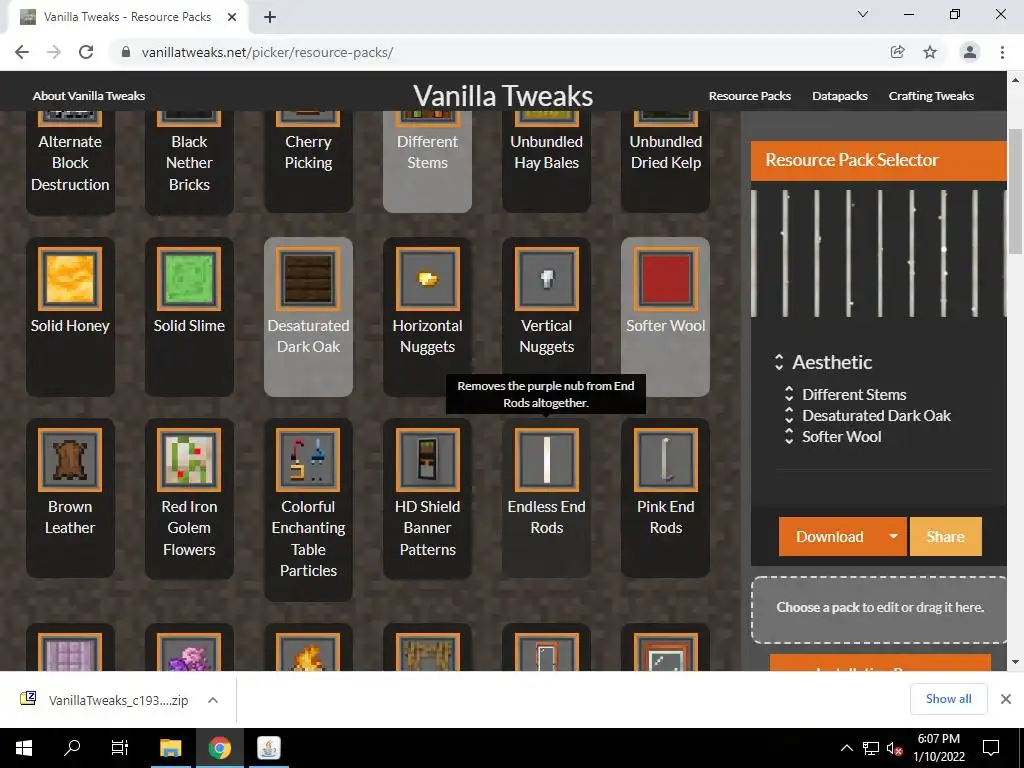Select the Solid Honey pack icon

[70, 279]
